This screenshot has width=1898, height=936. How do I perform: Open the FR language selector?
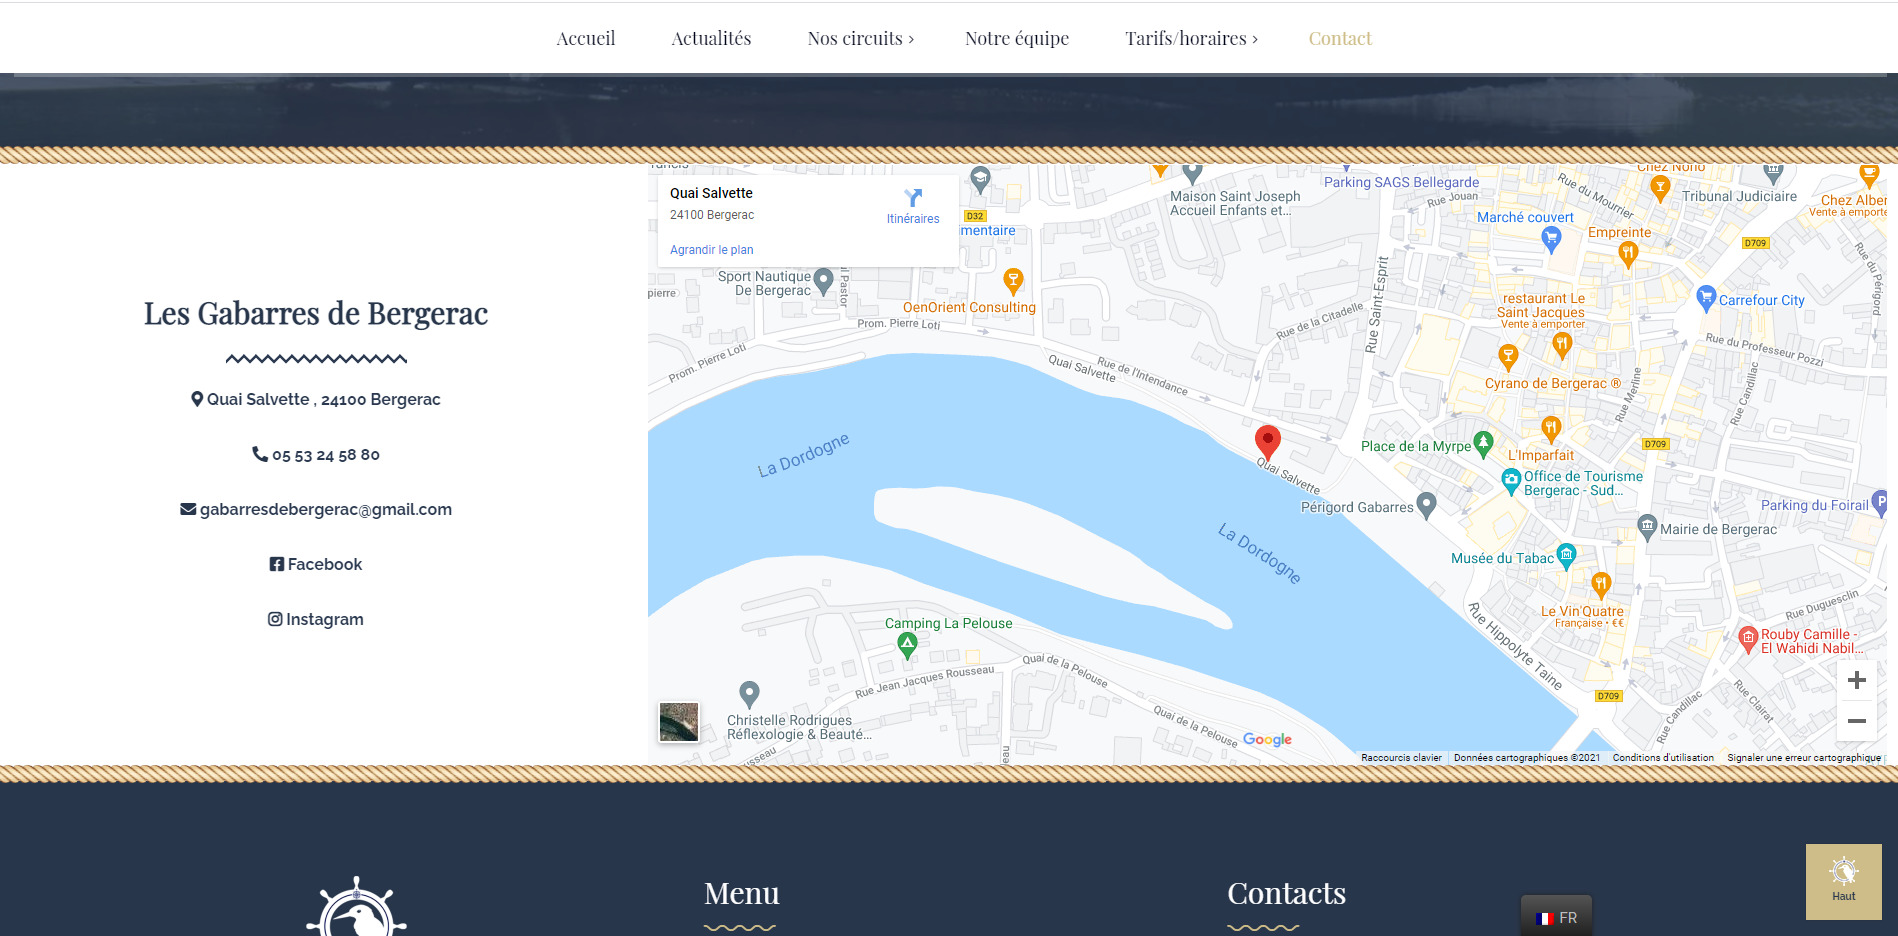(x=1556, y=917)
